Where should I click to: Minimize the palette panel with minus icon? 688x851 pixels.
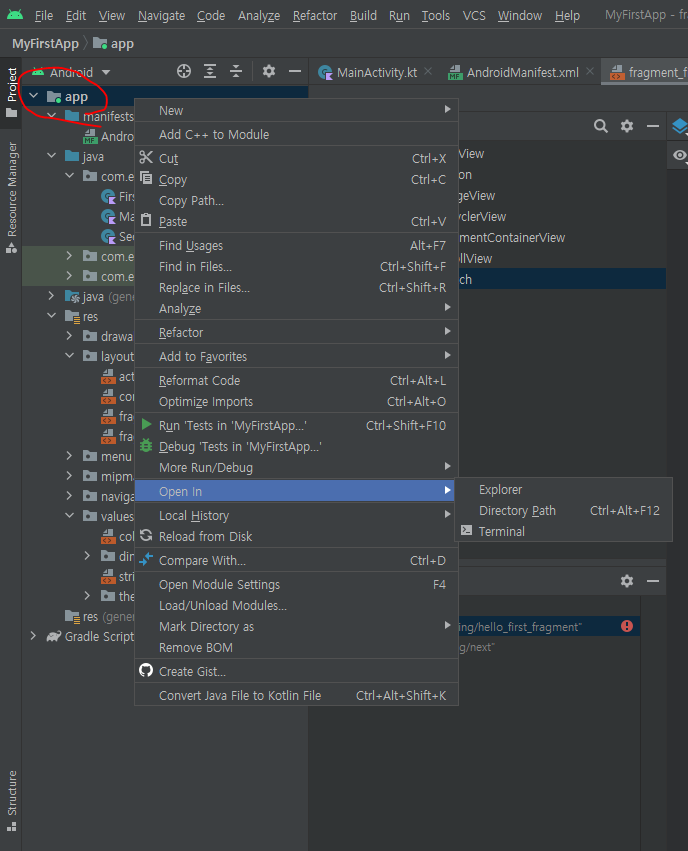tap(653, 126)
